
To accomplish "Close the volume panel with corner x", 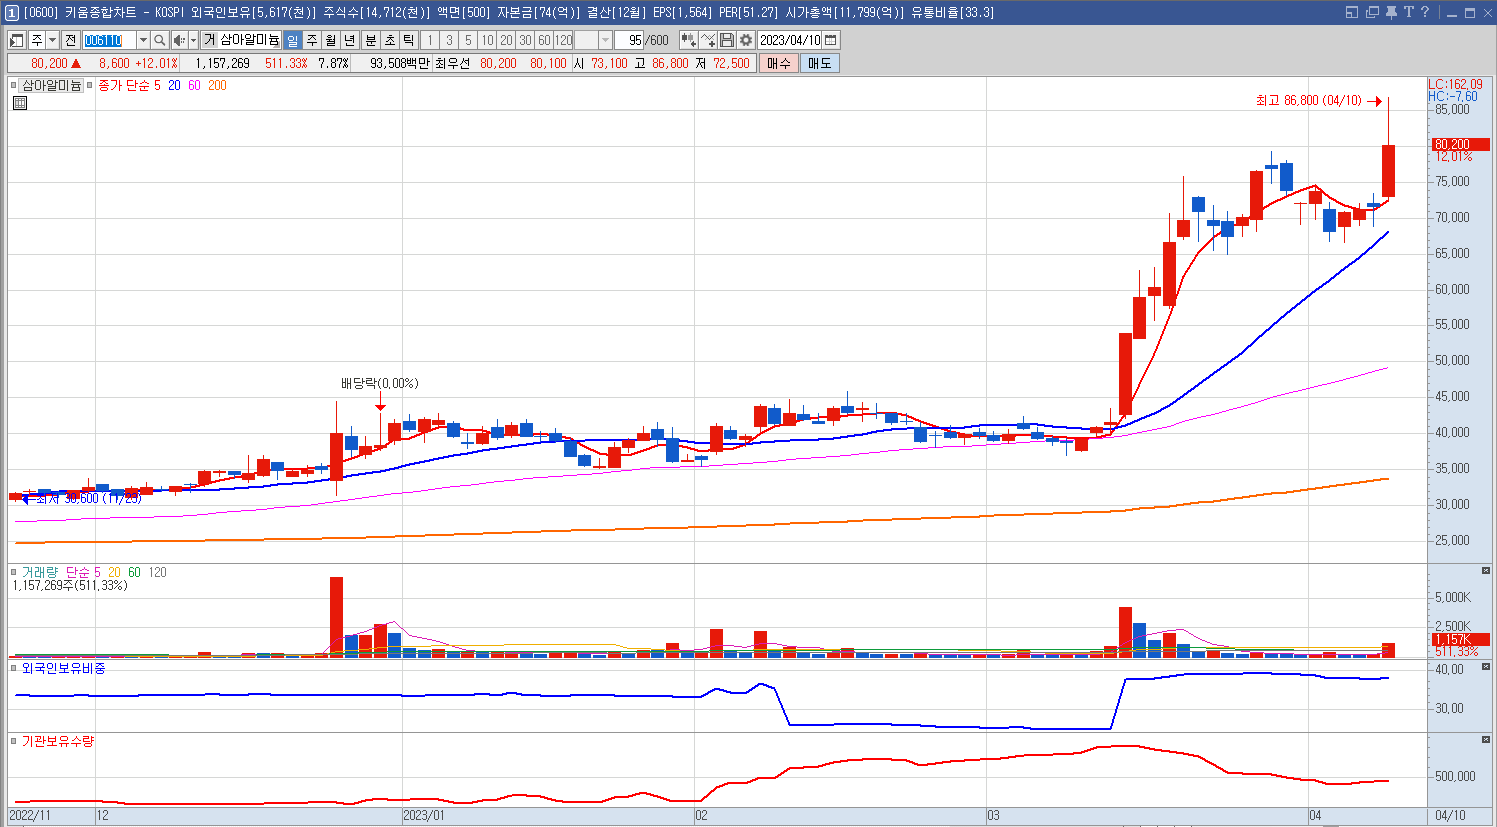I will point(1486,570).
